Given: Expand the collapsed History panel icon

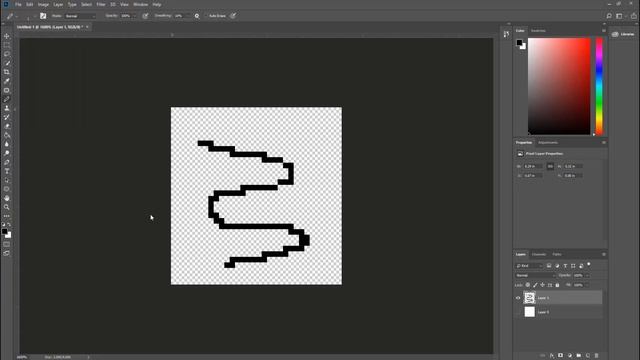Looking at the screenshot, I should point(506,34).
